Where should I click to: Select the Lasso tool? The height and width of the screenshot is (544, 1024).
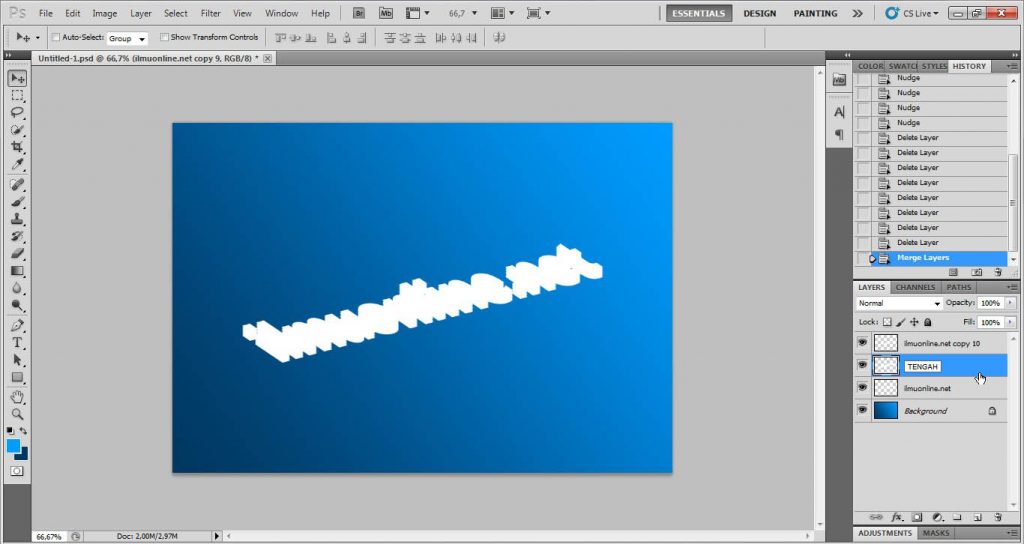(17, 112)
